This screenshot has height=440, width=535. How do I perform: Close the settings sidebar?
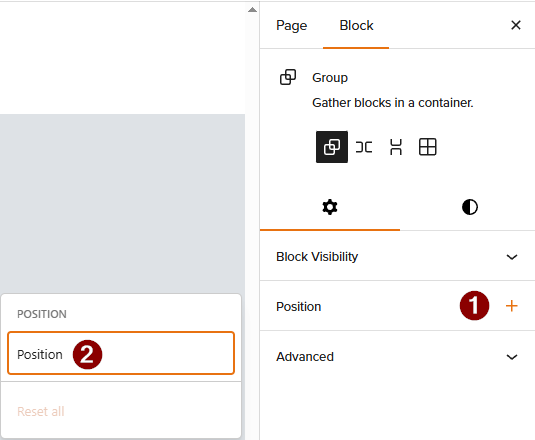point(516,25)
